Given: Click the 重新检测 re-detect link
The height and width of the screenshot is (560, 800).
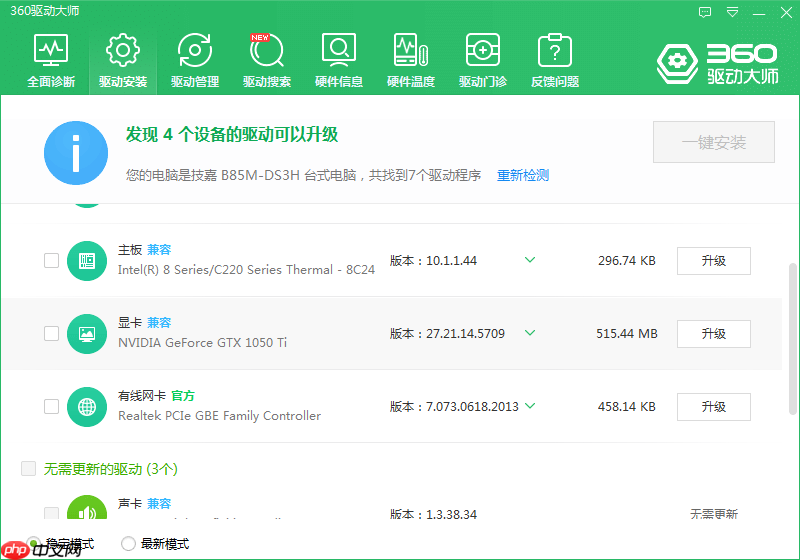Looking at the screenshot, I should click(x=523, y=175).
